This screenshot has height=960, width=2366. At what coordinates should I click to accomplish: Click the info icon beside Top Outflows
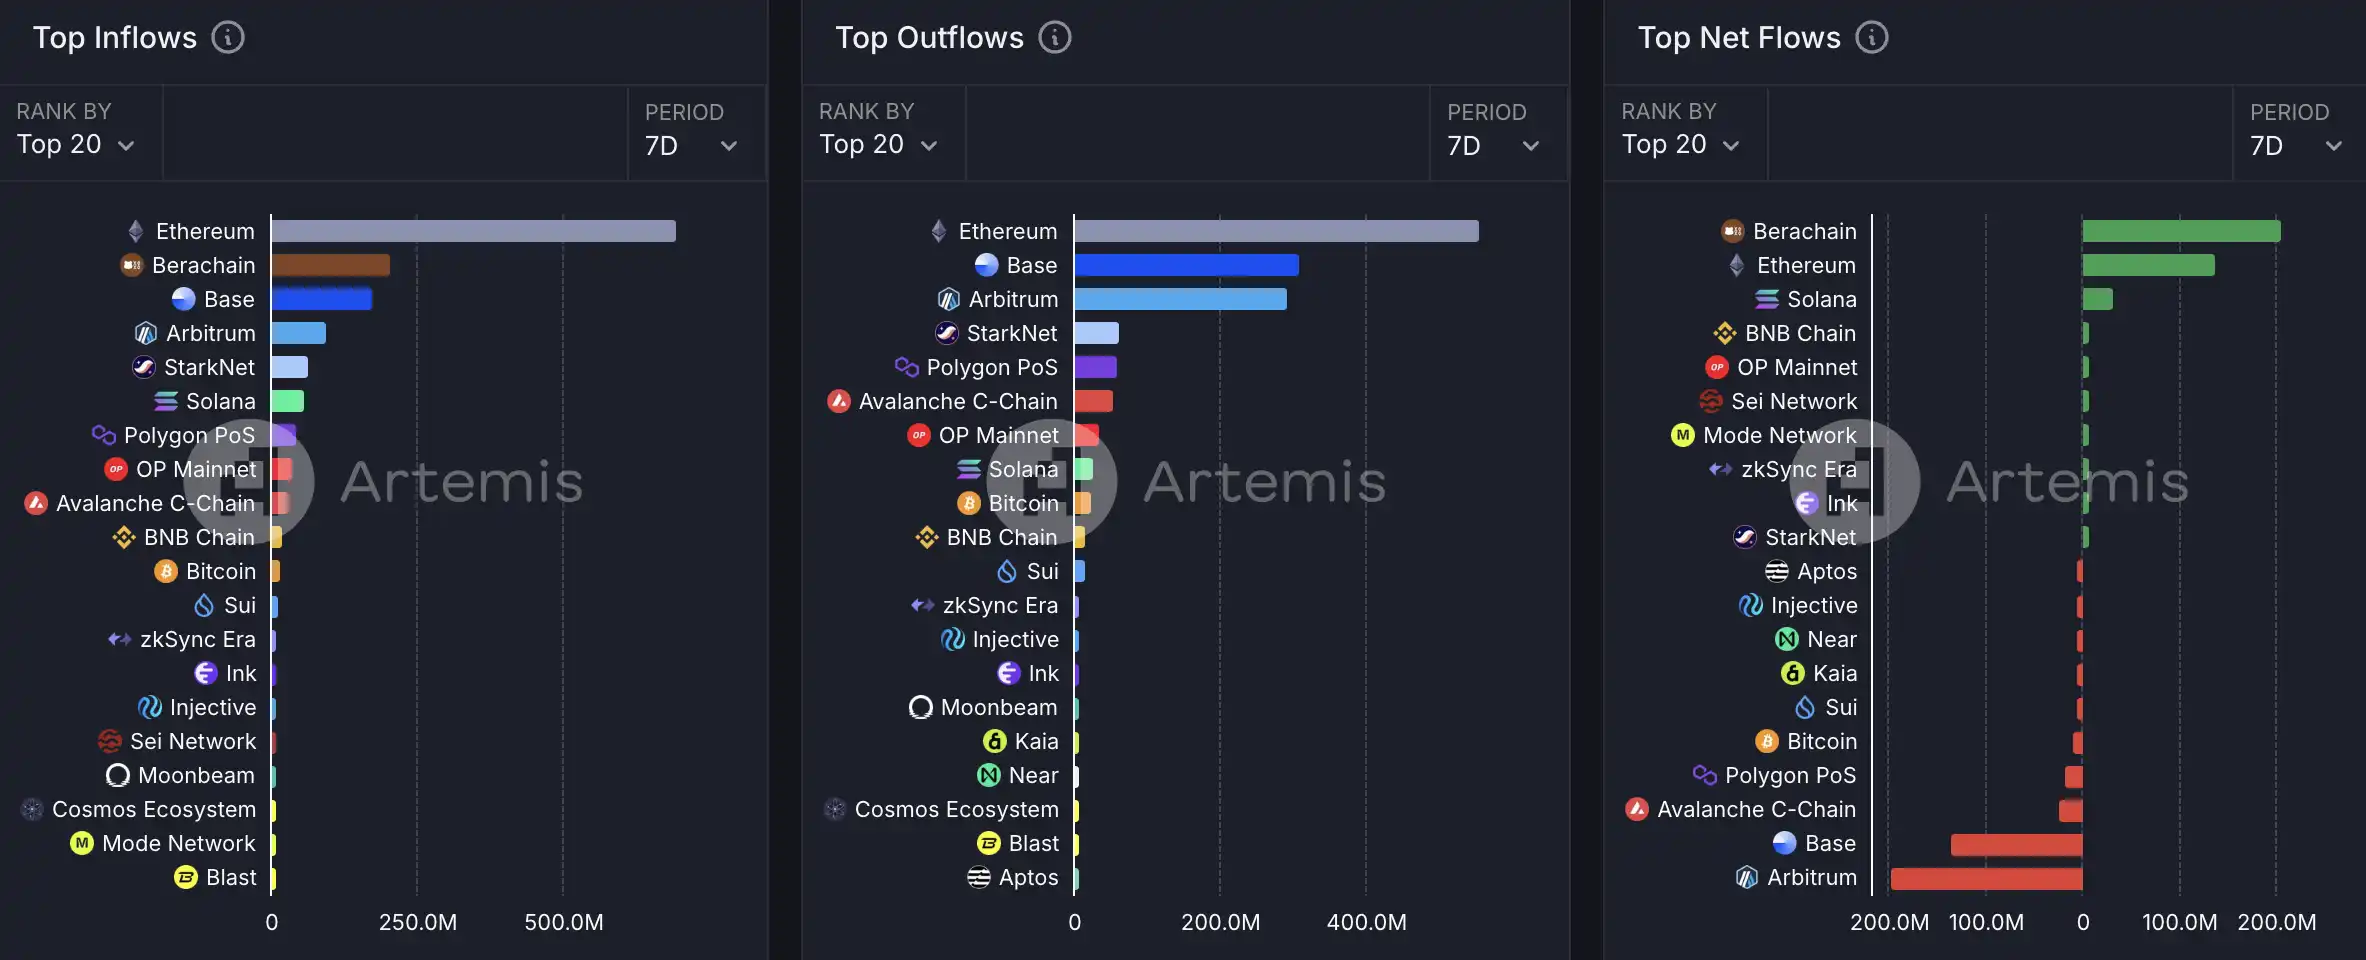pyautogui.click(x=1055, y=38)
